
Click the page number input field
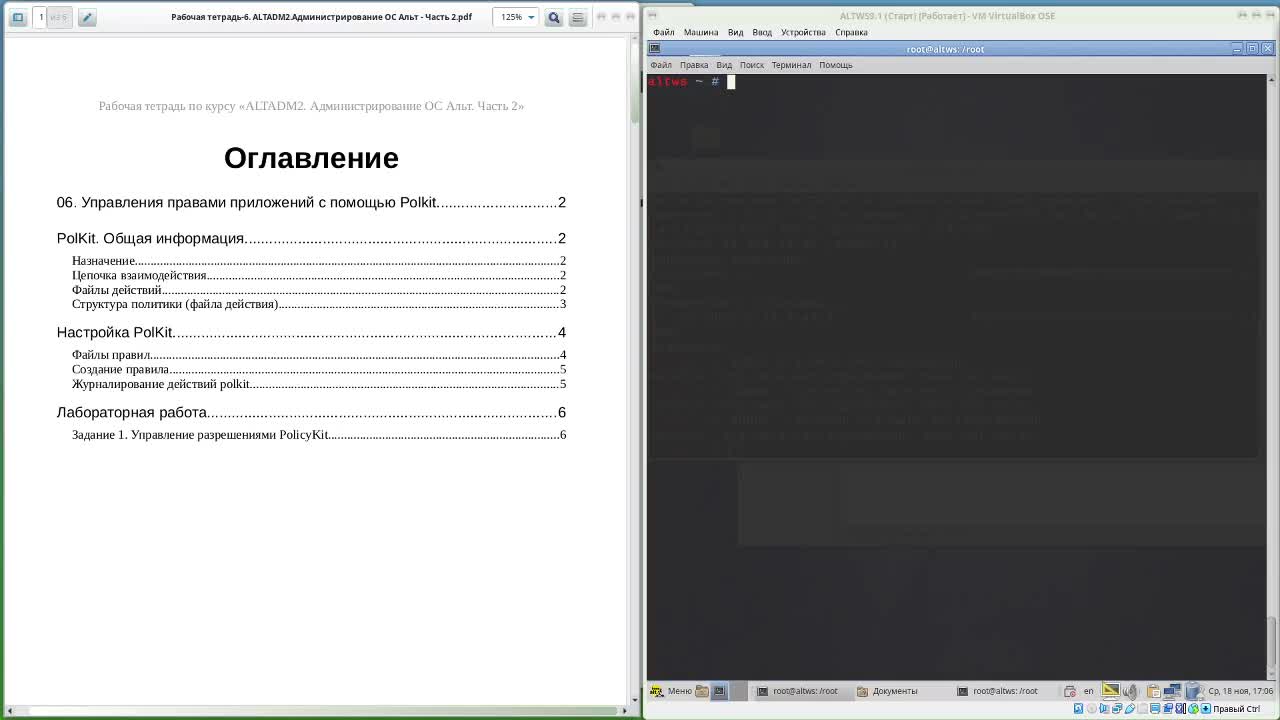tap(41, 17)
